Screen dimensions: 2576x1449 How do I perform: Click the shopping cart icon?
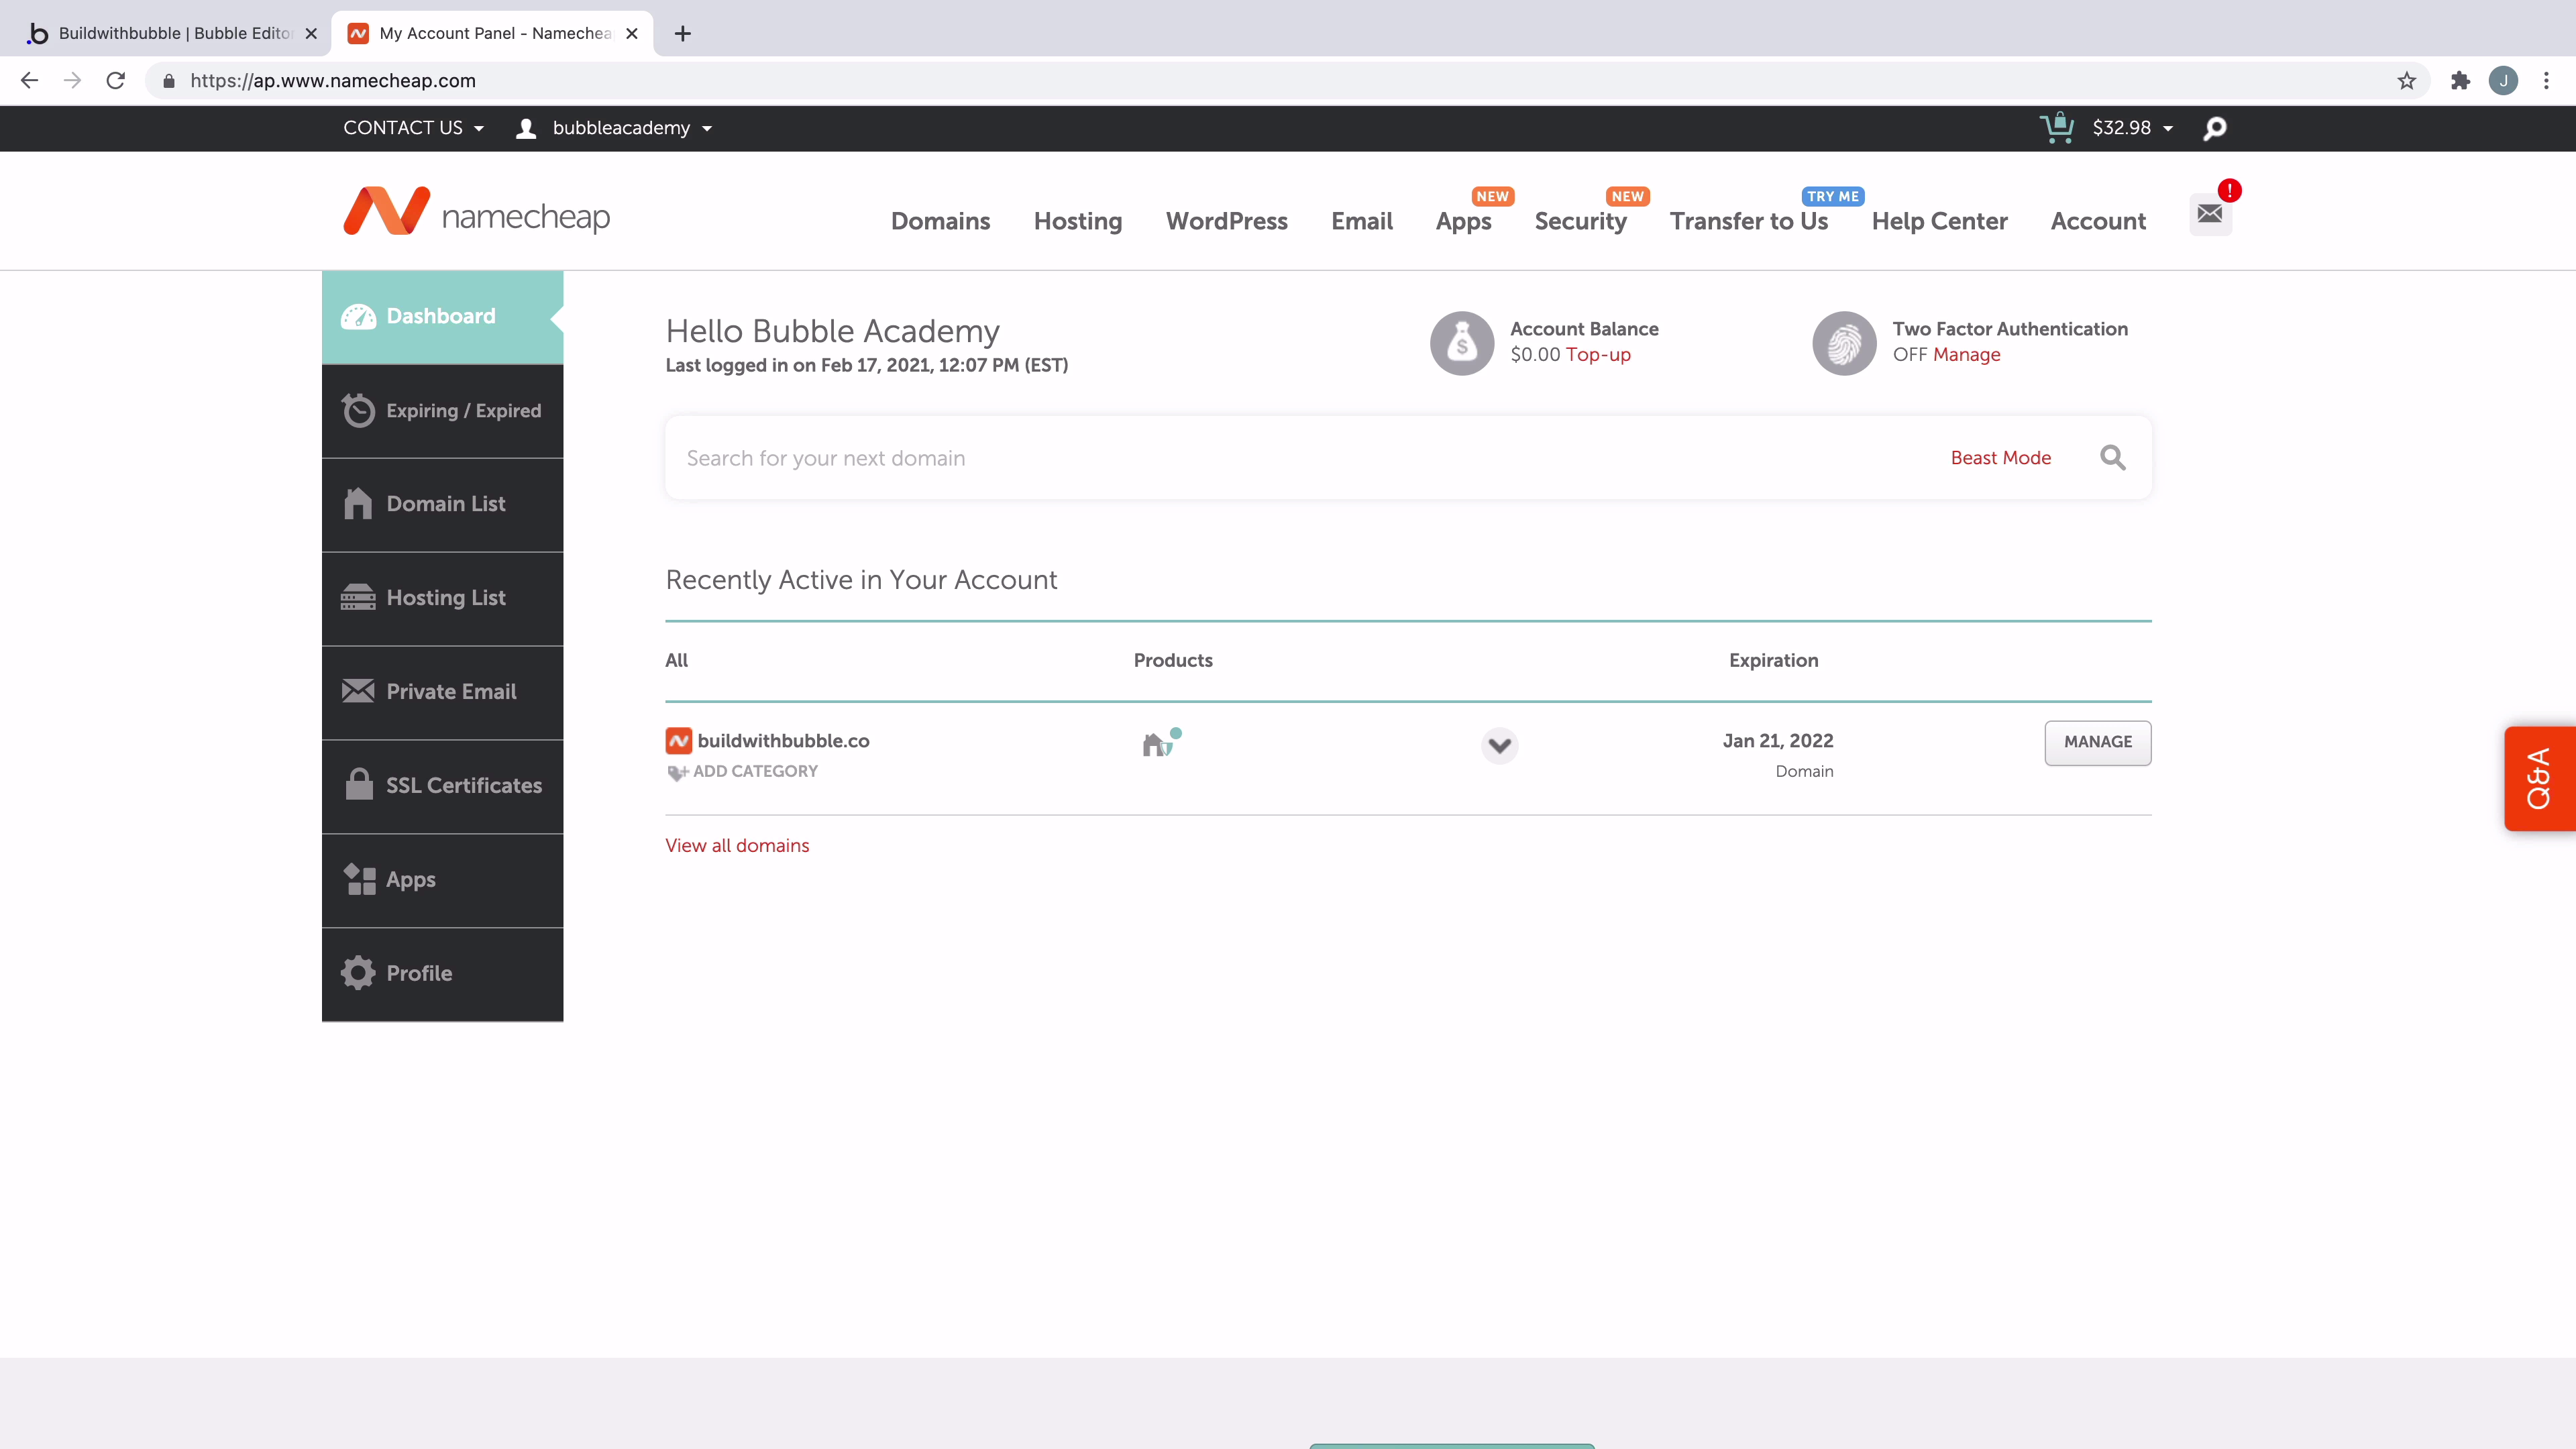click(x=2057, y=127)
